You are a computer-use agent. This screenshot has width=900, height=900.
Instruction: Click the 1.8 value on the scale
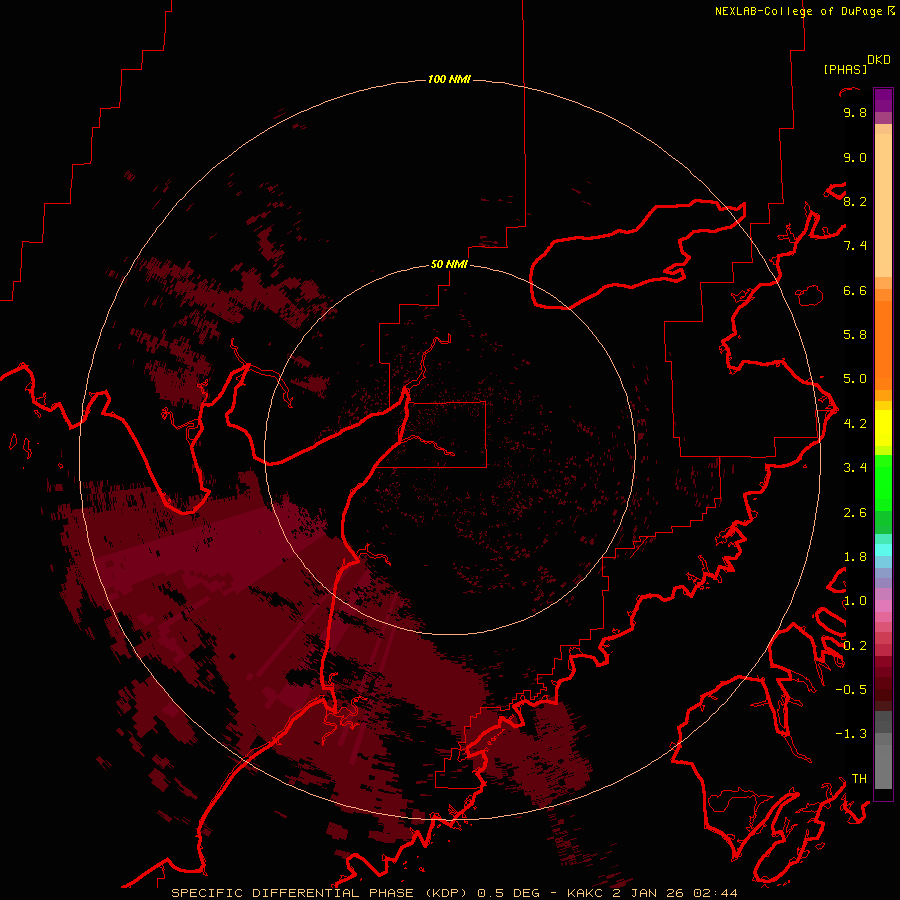855,557
